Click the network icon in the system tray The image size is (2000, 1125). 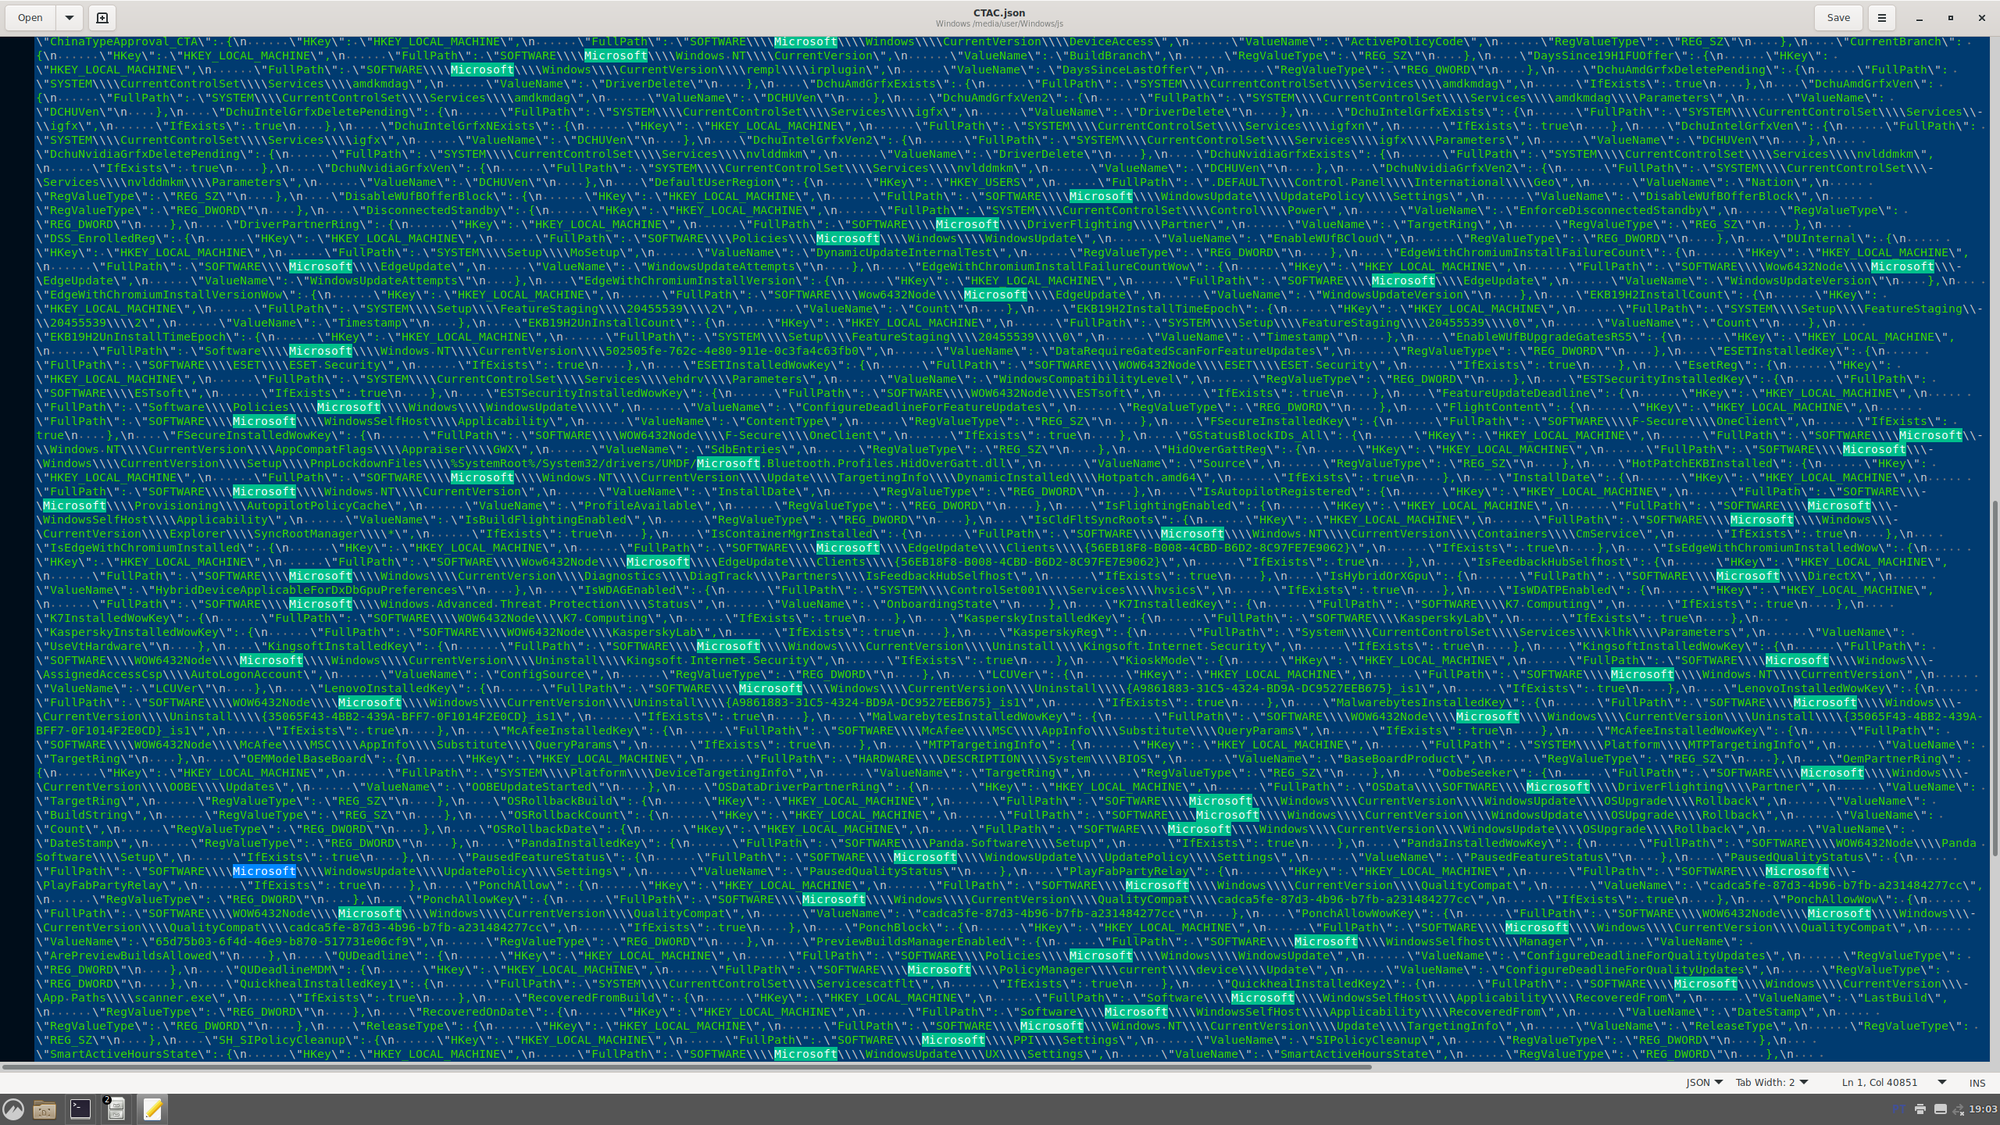pos(1958,1109)
